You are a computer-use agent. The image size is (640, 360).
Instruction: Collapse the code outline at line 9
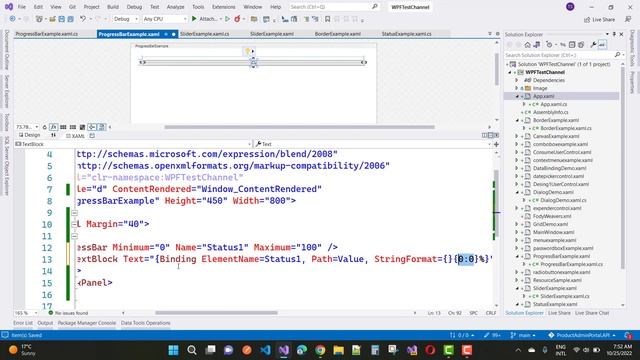[74, 213]
